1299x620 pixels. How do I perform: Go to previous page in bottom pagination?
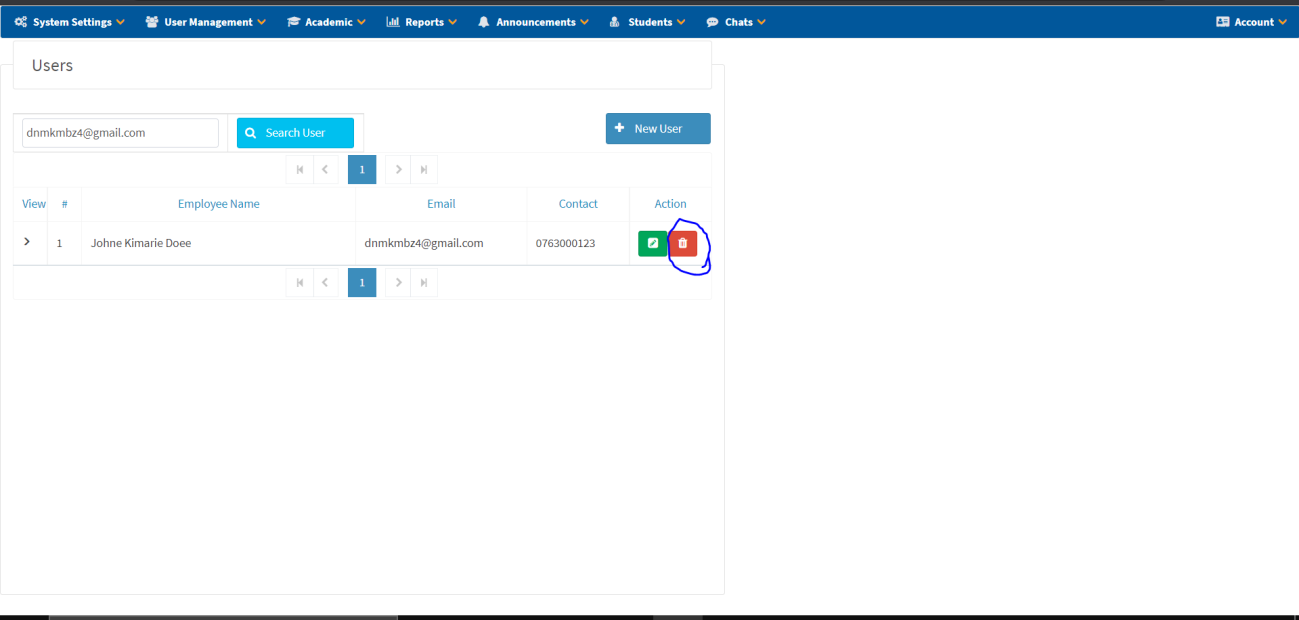(x=325, y=283)
